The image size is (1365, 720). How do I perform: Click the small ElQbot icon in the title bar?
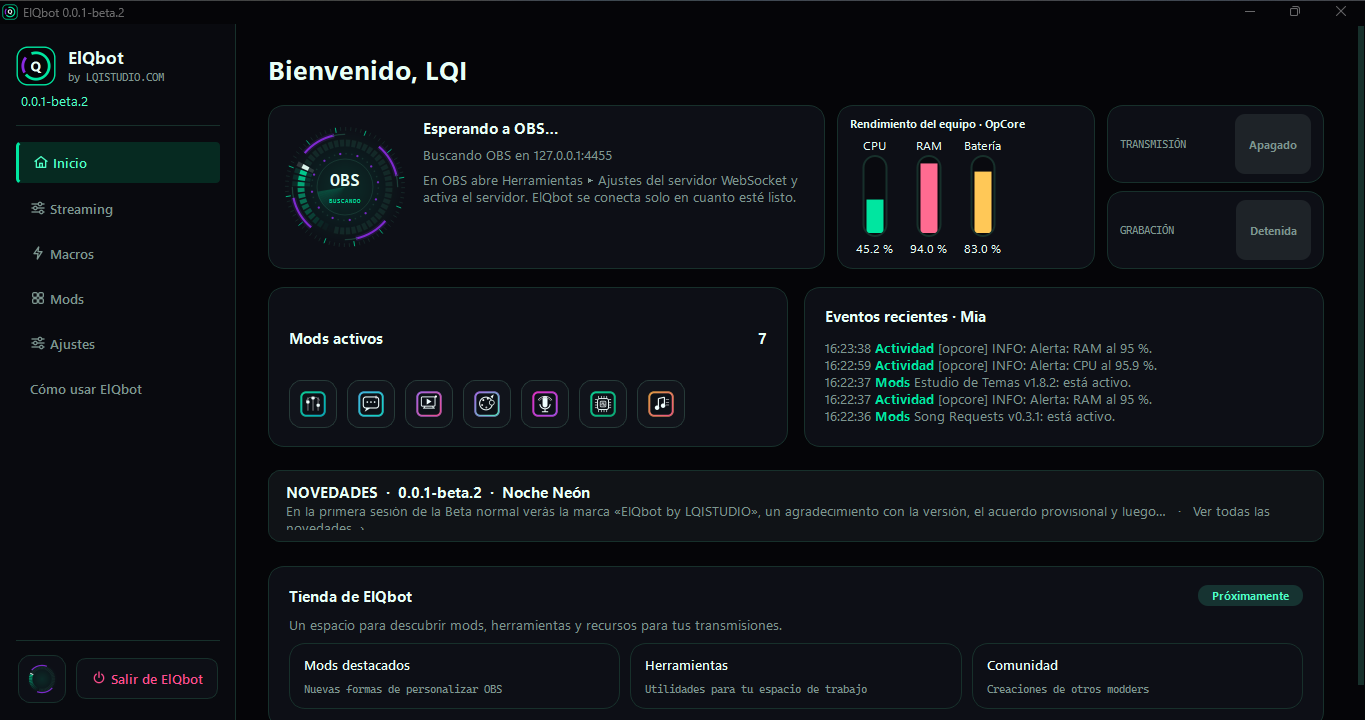10,11
